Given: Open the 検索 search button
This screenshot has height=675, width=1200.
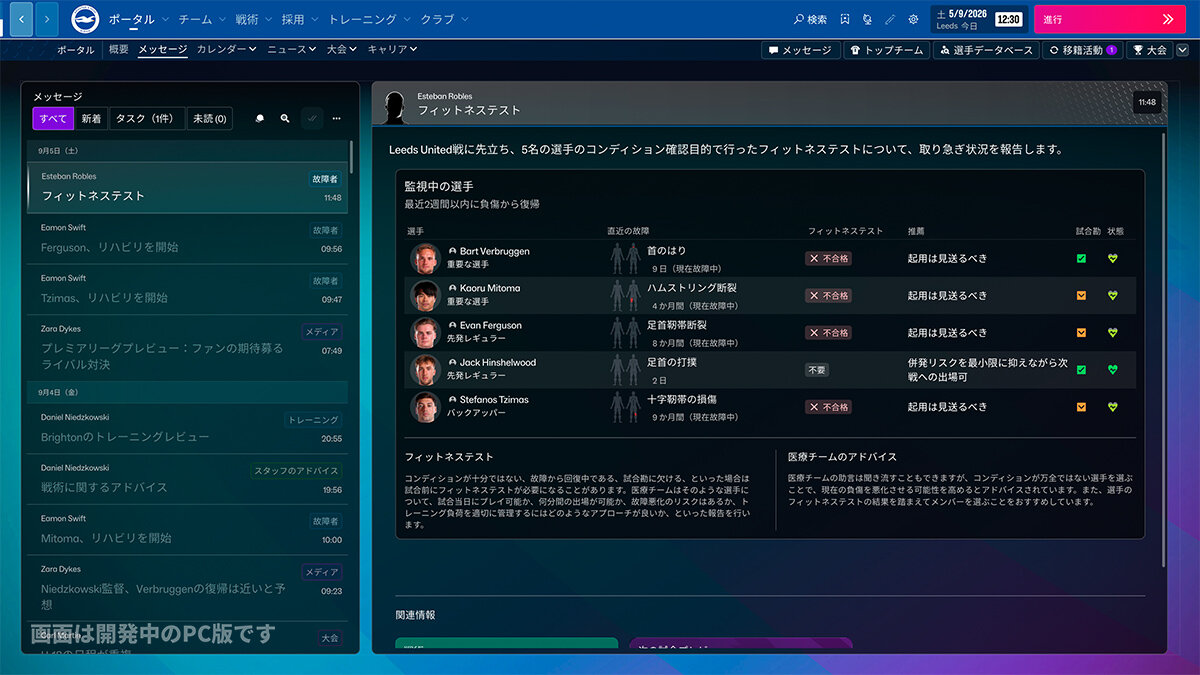Looking at the screenshot, I should [811, 19].
